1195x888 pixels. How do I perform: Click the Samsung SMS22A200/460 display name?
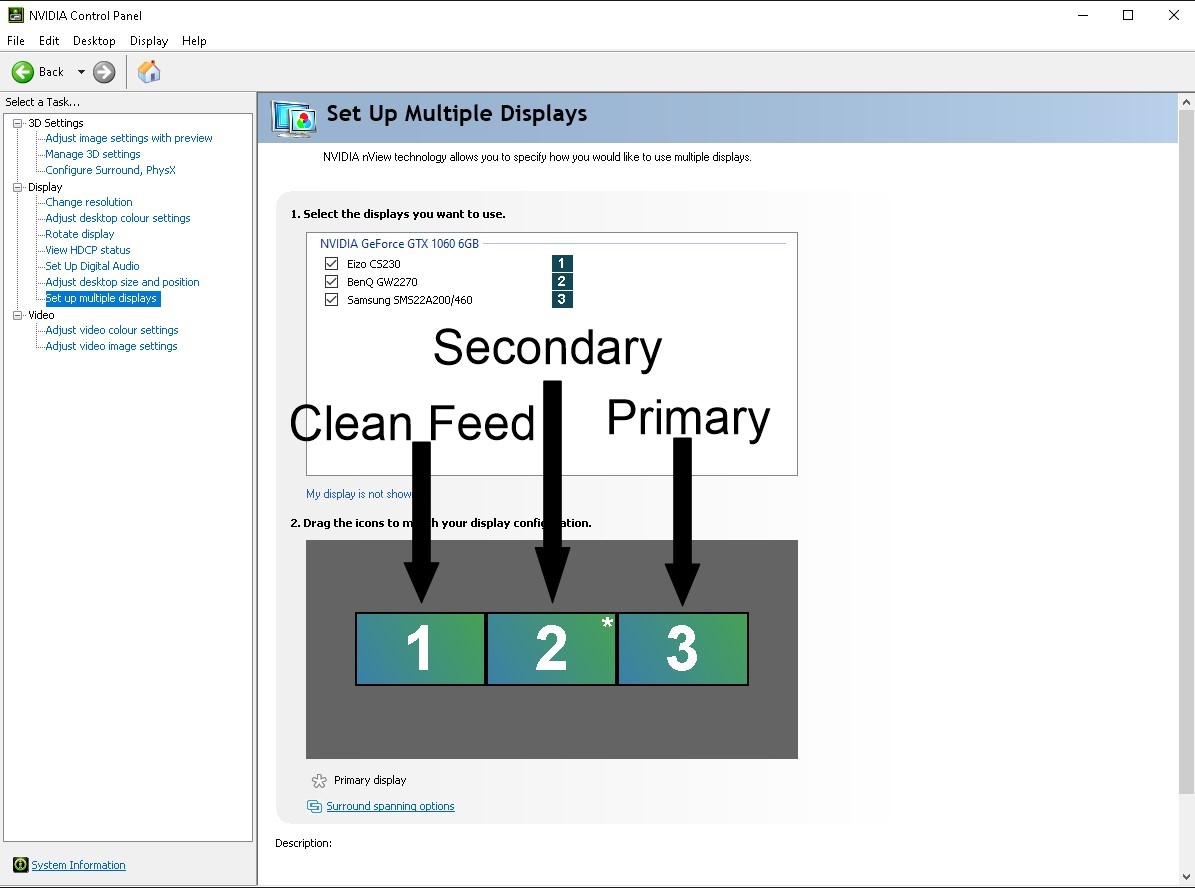[409, 300]
